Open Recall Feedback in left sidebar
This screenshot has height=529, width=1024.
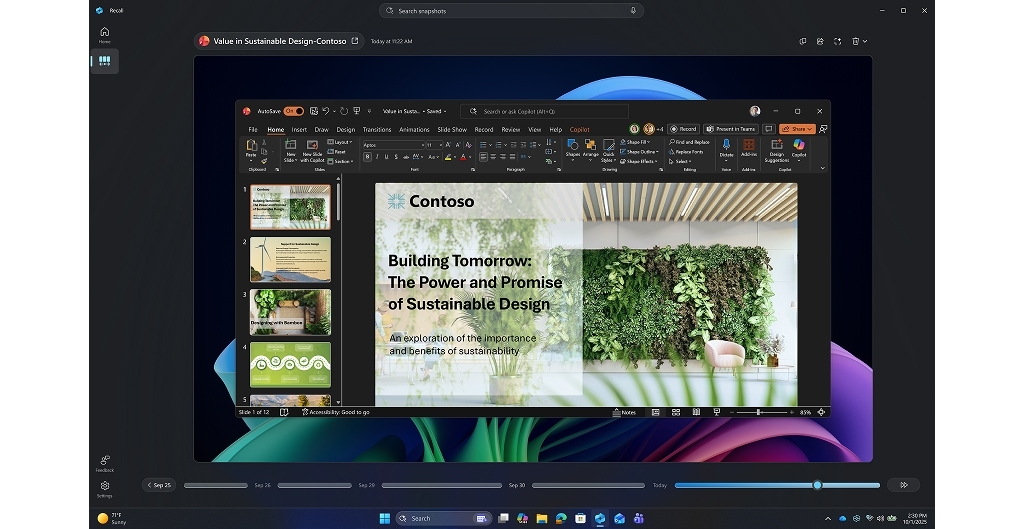coord(104,464)
